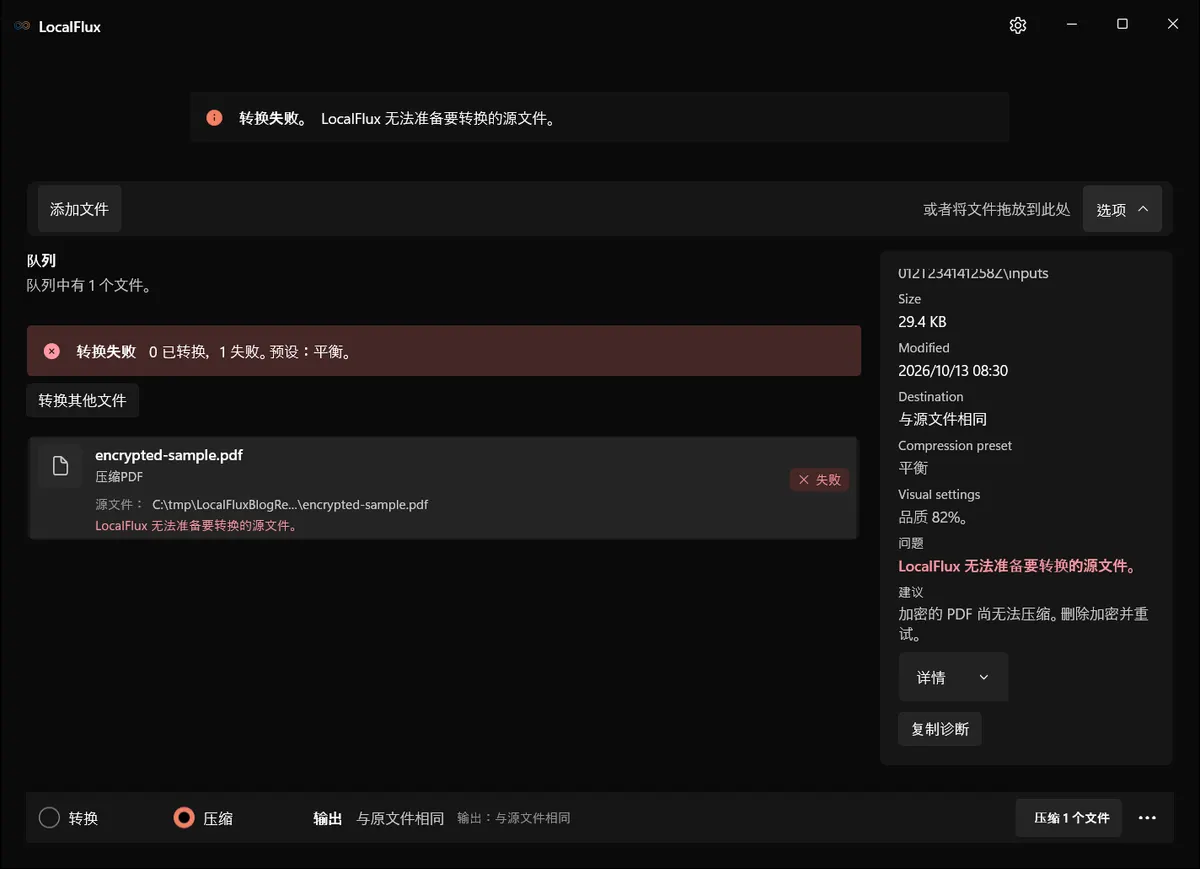The height and width of the screenshot is (869, 1200).
Task: Click the 或者将文件拖放到此处 drop hint
Action: click(997, 209)
